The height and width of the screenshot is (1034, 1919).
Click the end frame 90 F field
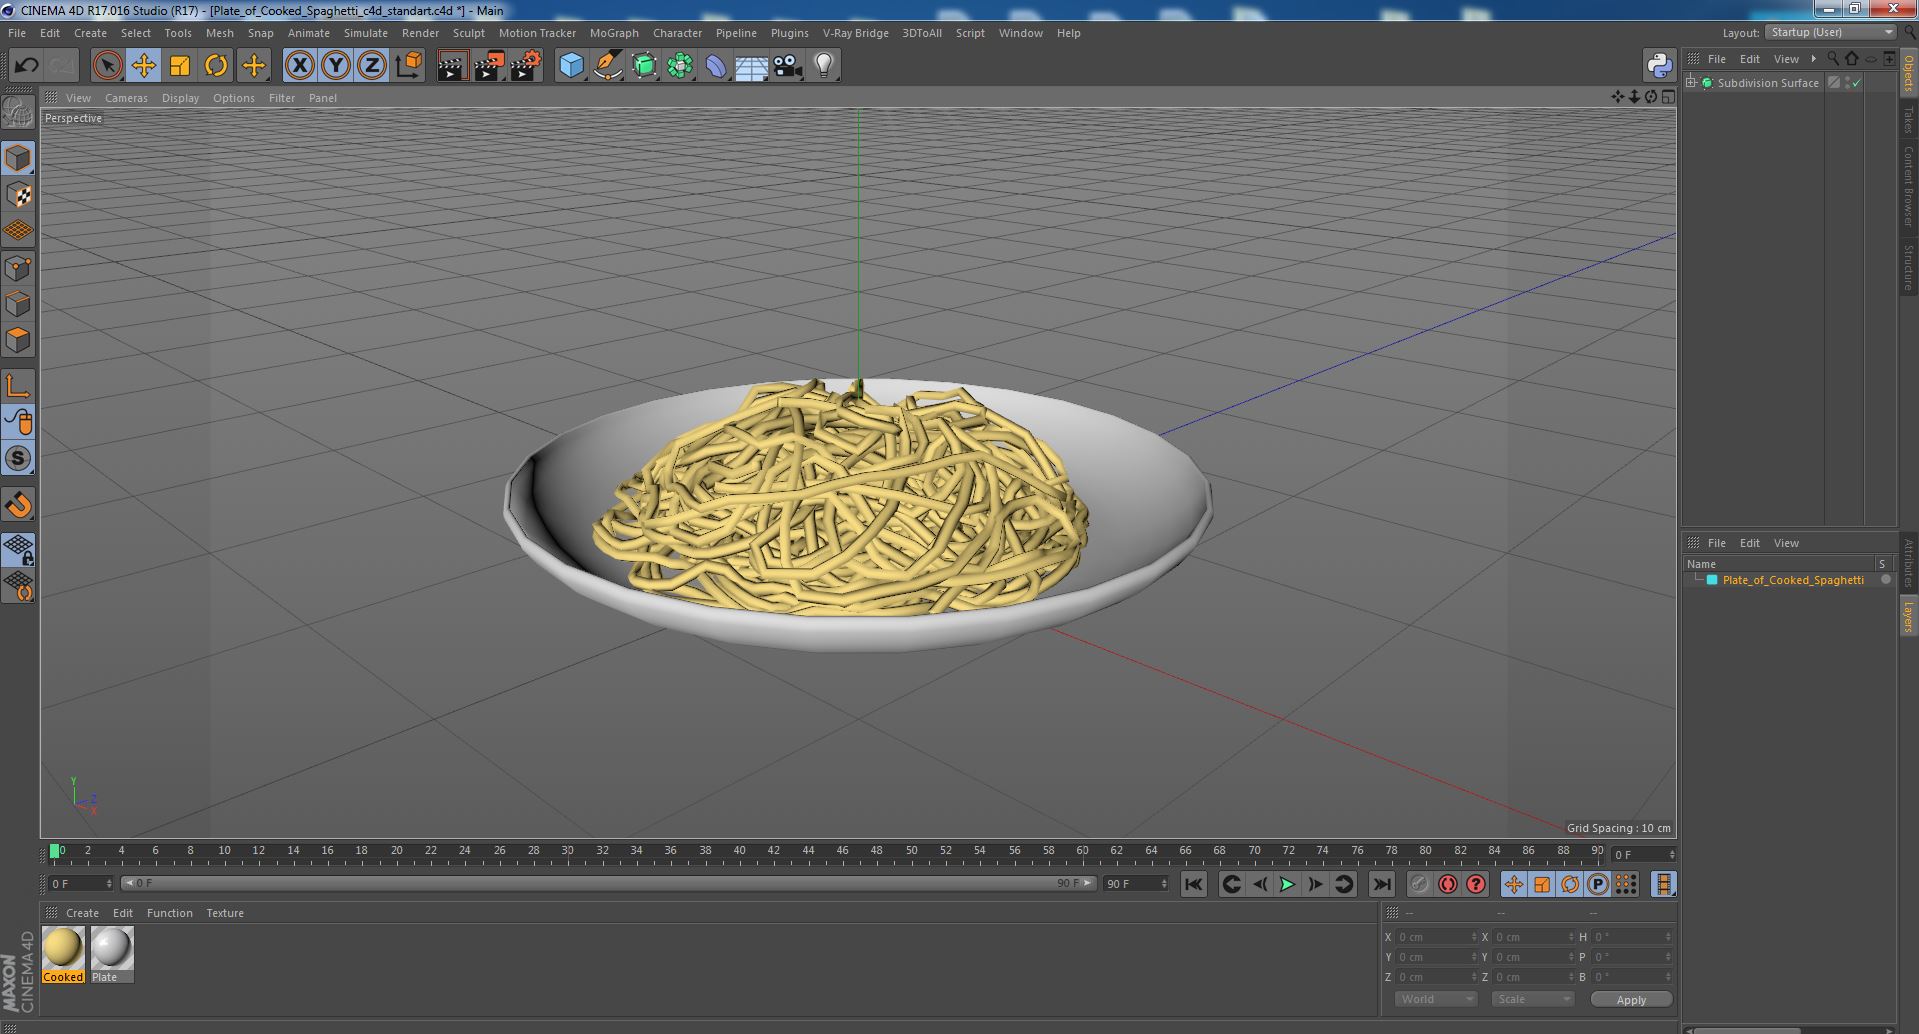tap(1135, 884)
